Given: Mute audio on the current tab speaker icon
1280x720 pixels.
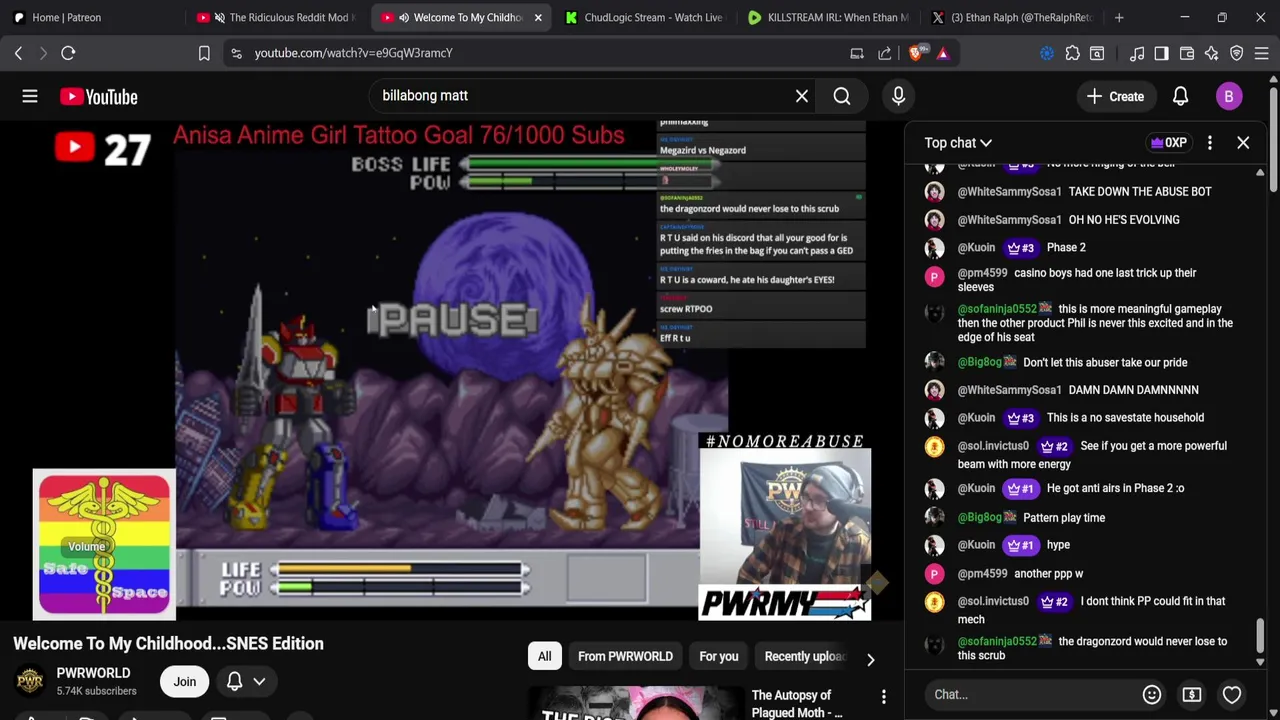Looking at the screenshot, I should [x=404, y=17].
